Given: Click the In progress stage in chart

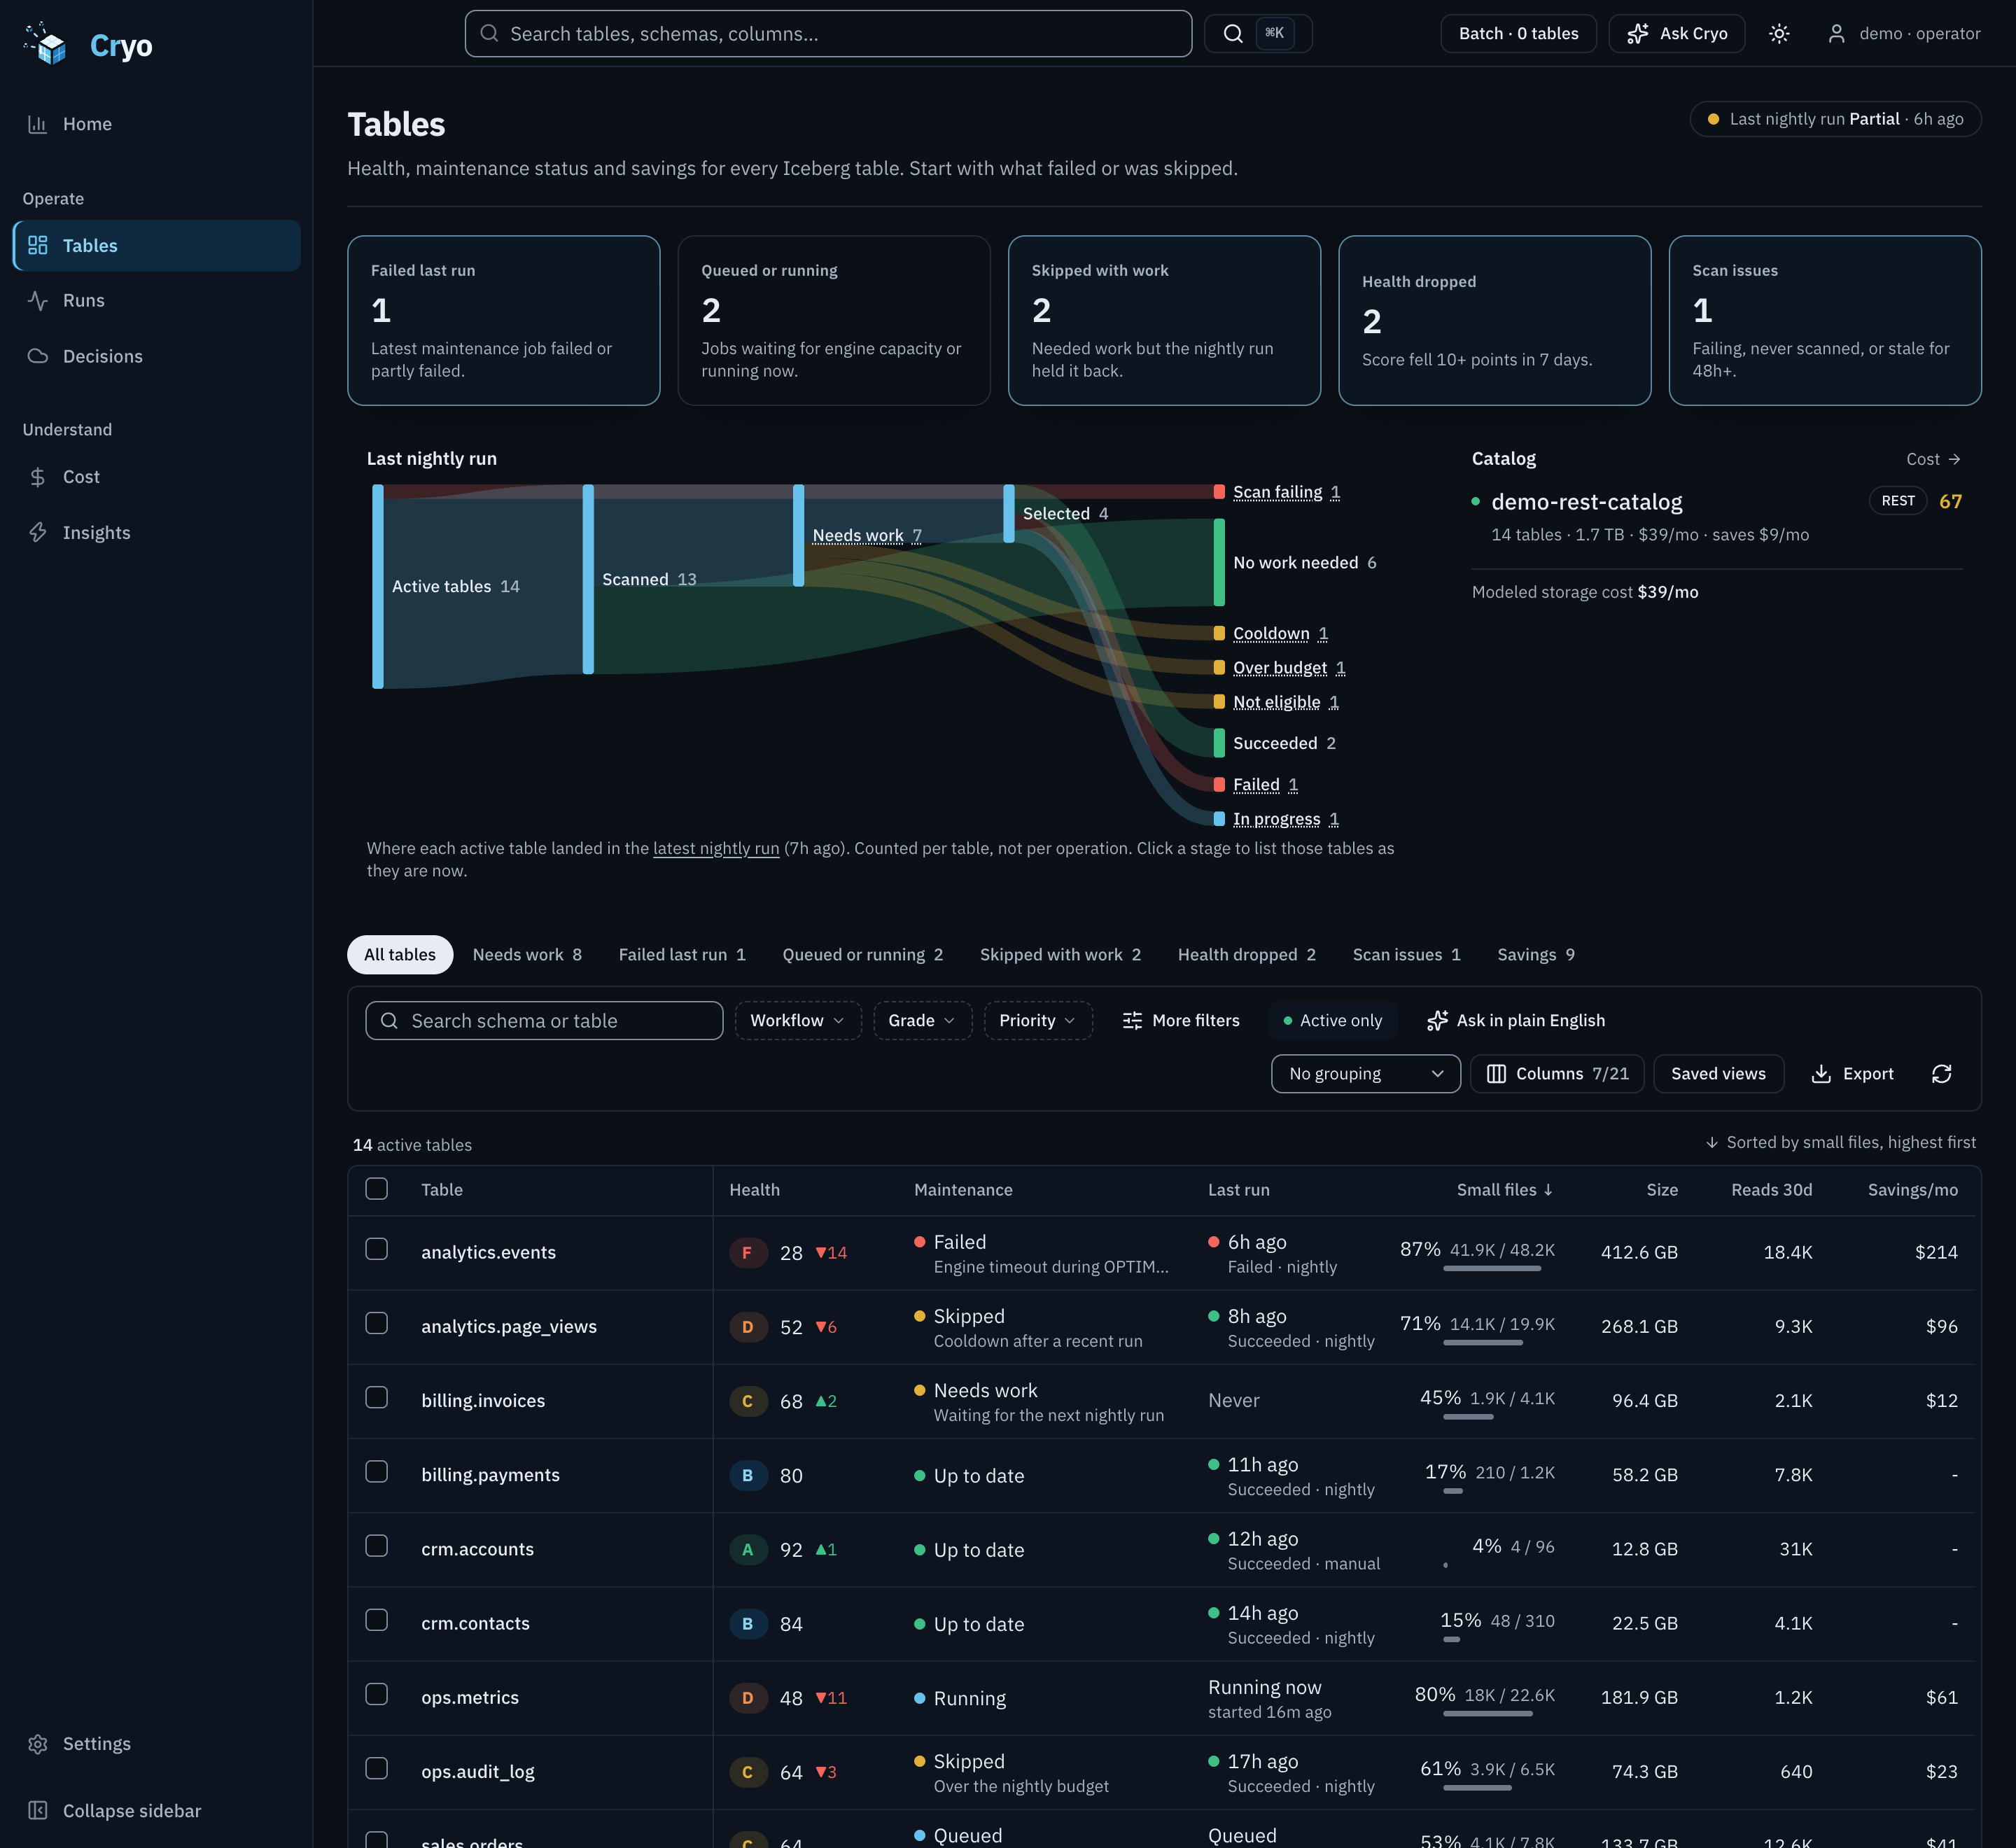Looking at the screenshot, I should 1277,819.
